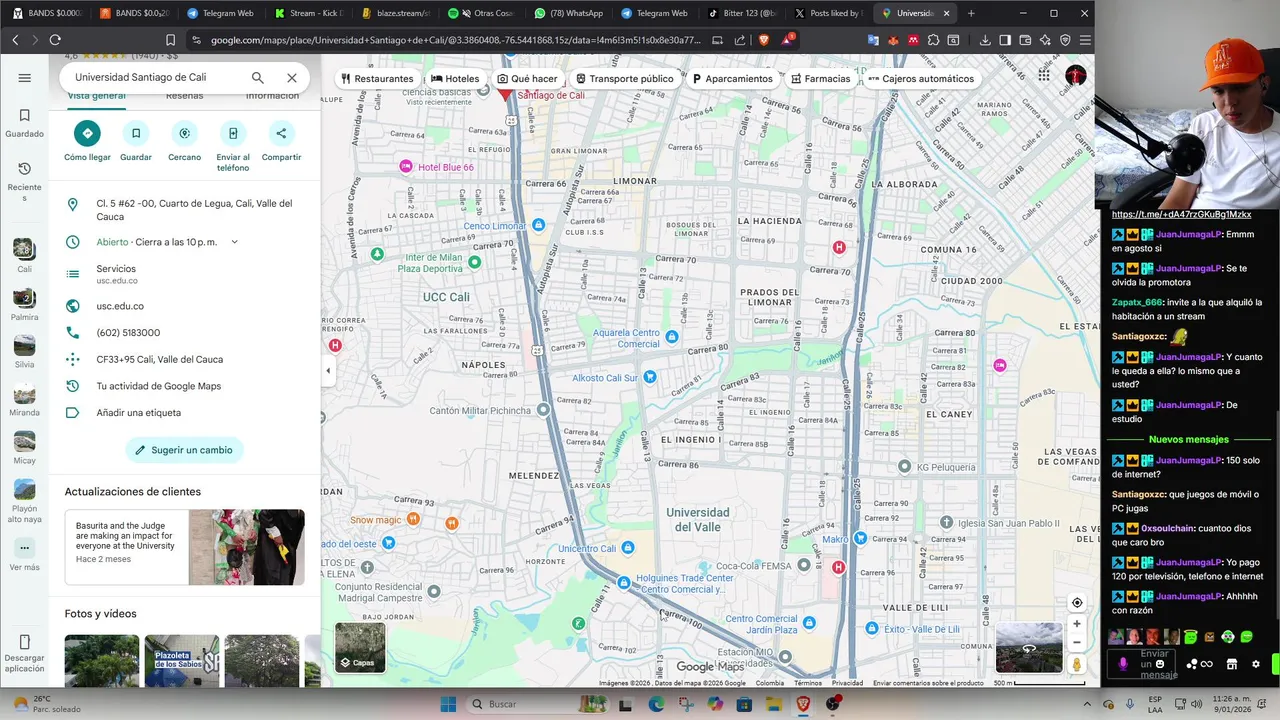Select Vista general tab
Image resolution: width=1280 pixels, height=720 pixels.
(x=96, y=96)
